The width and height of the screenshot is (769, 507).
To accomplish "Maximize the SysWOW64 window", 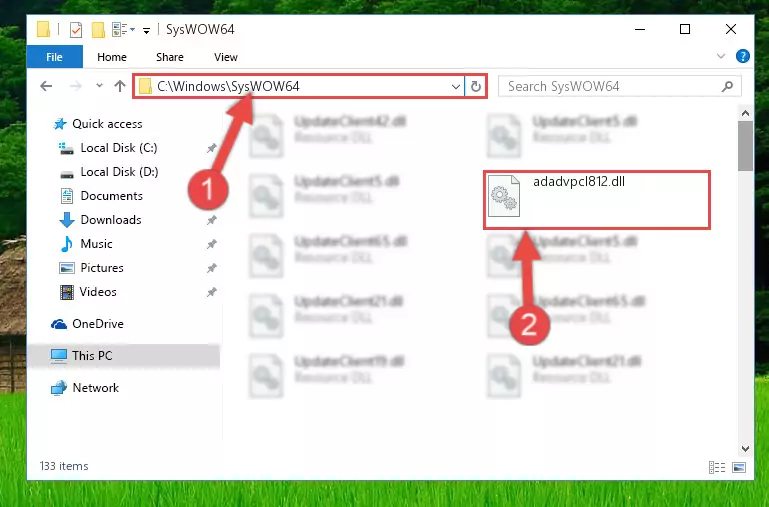I will (685, 29).
